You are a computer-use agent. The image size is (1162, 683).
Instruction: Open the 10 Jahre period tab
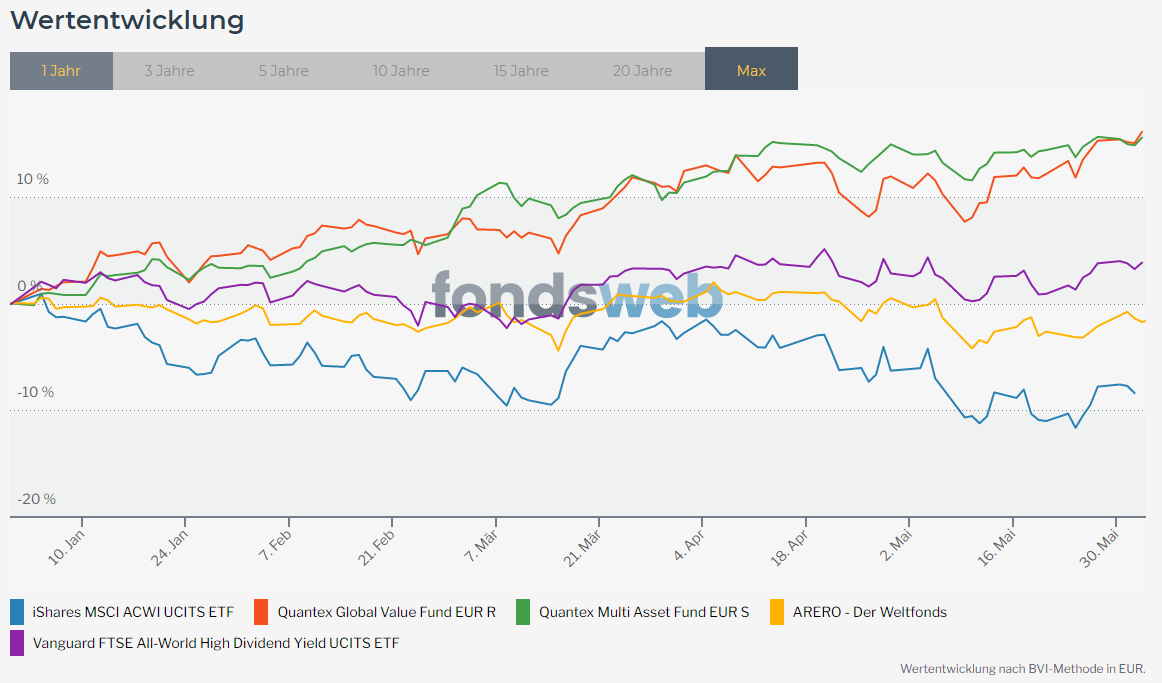point(401,71)
